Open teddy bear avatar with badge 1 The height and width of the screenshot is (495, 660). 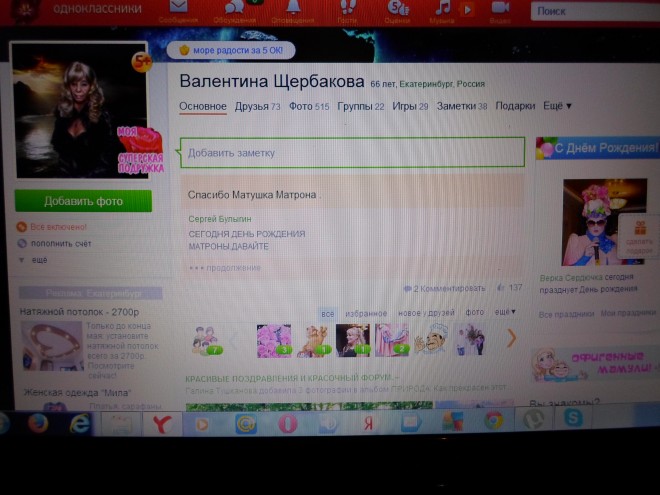click(x=314, y=341)
